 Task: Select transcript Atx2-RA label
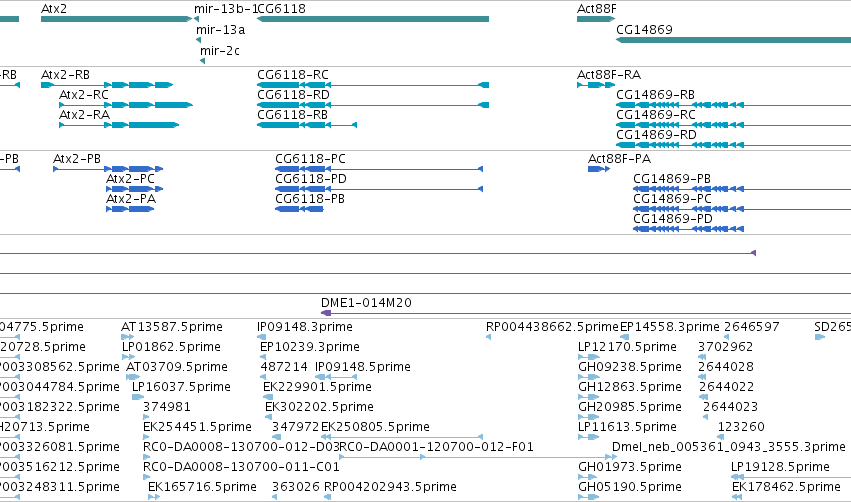tap(84, 115)
